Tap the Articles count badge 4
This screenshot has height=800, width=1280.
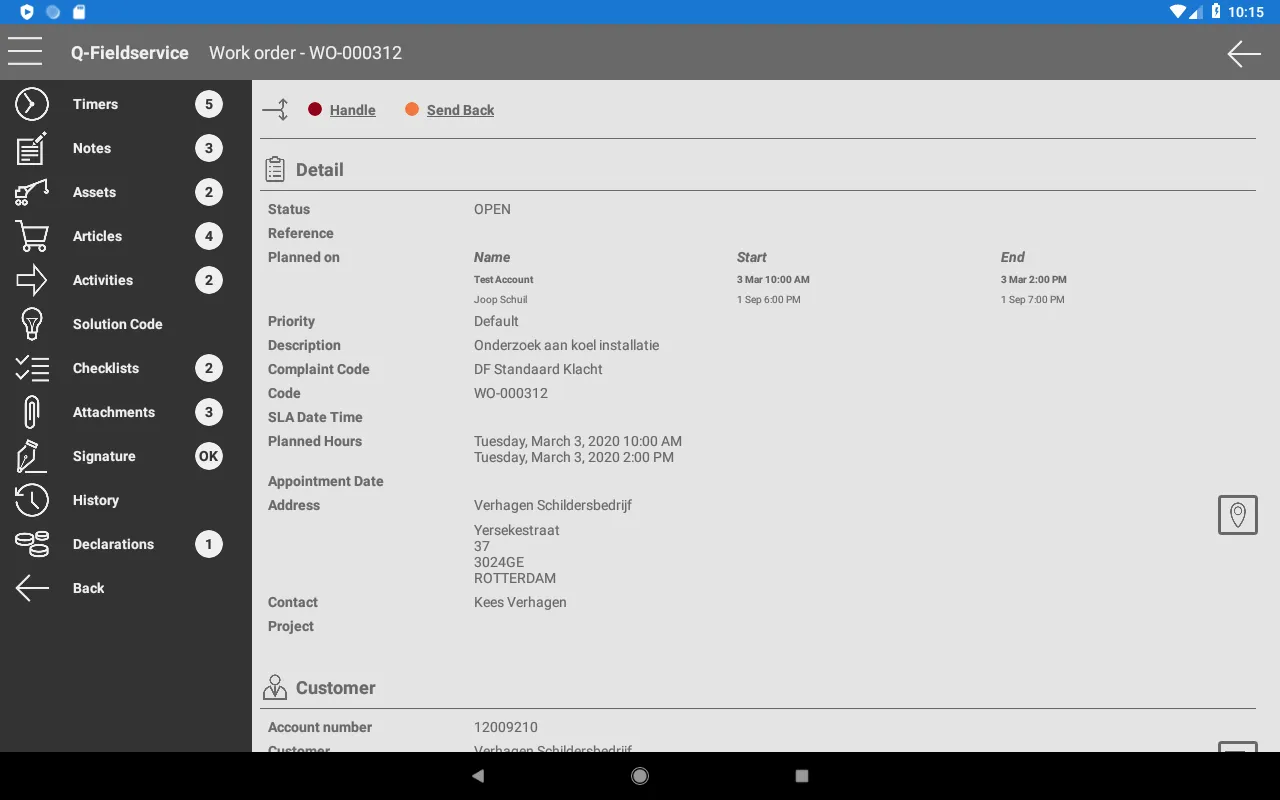point(209,236)
